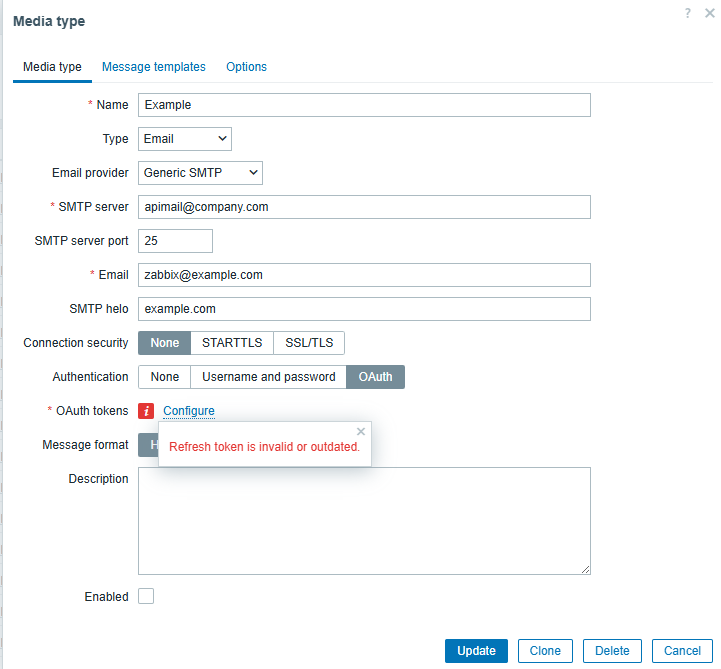Open the Options tab
The width and height of the screenshot is (721, 669).
(x=246, y=67)
